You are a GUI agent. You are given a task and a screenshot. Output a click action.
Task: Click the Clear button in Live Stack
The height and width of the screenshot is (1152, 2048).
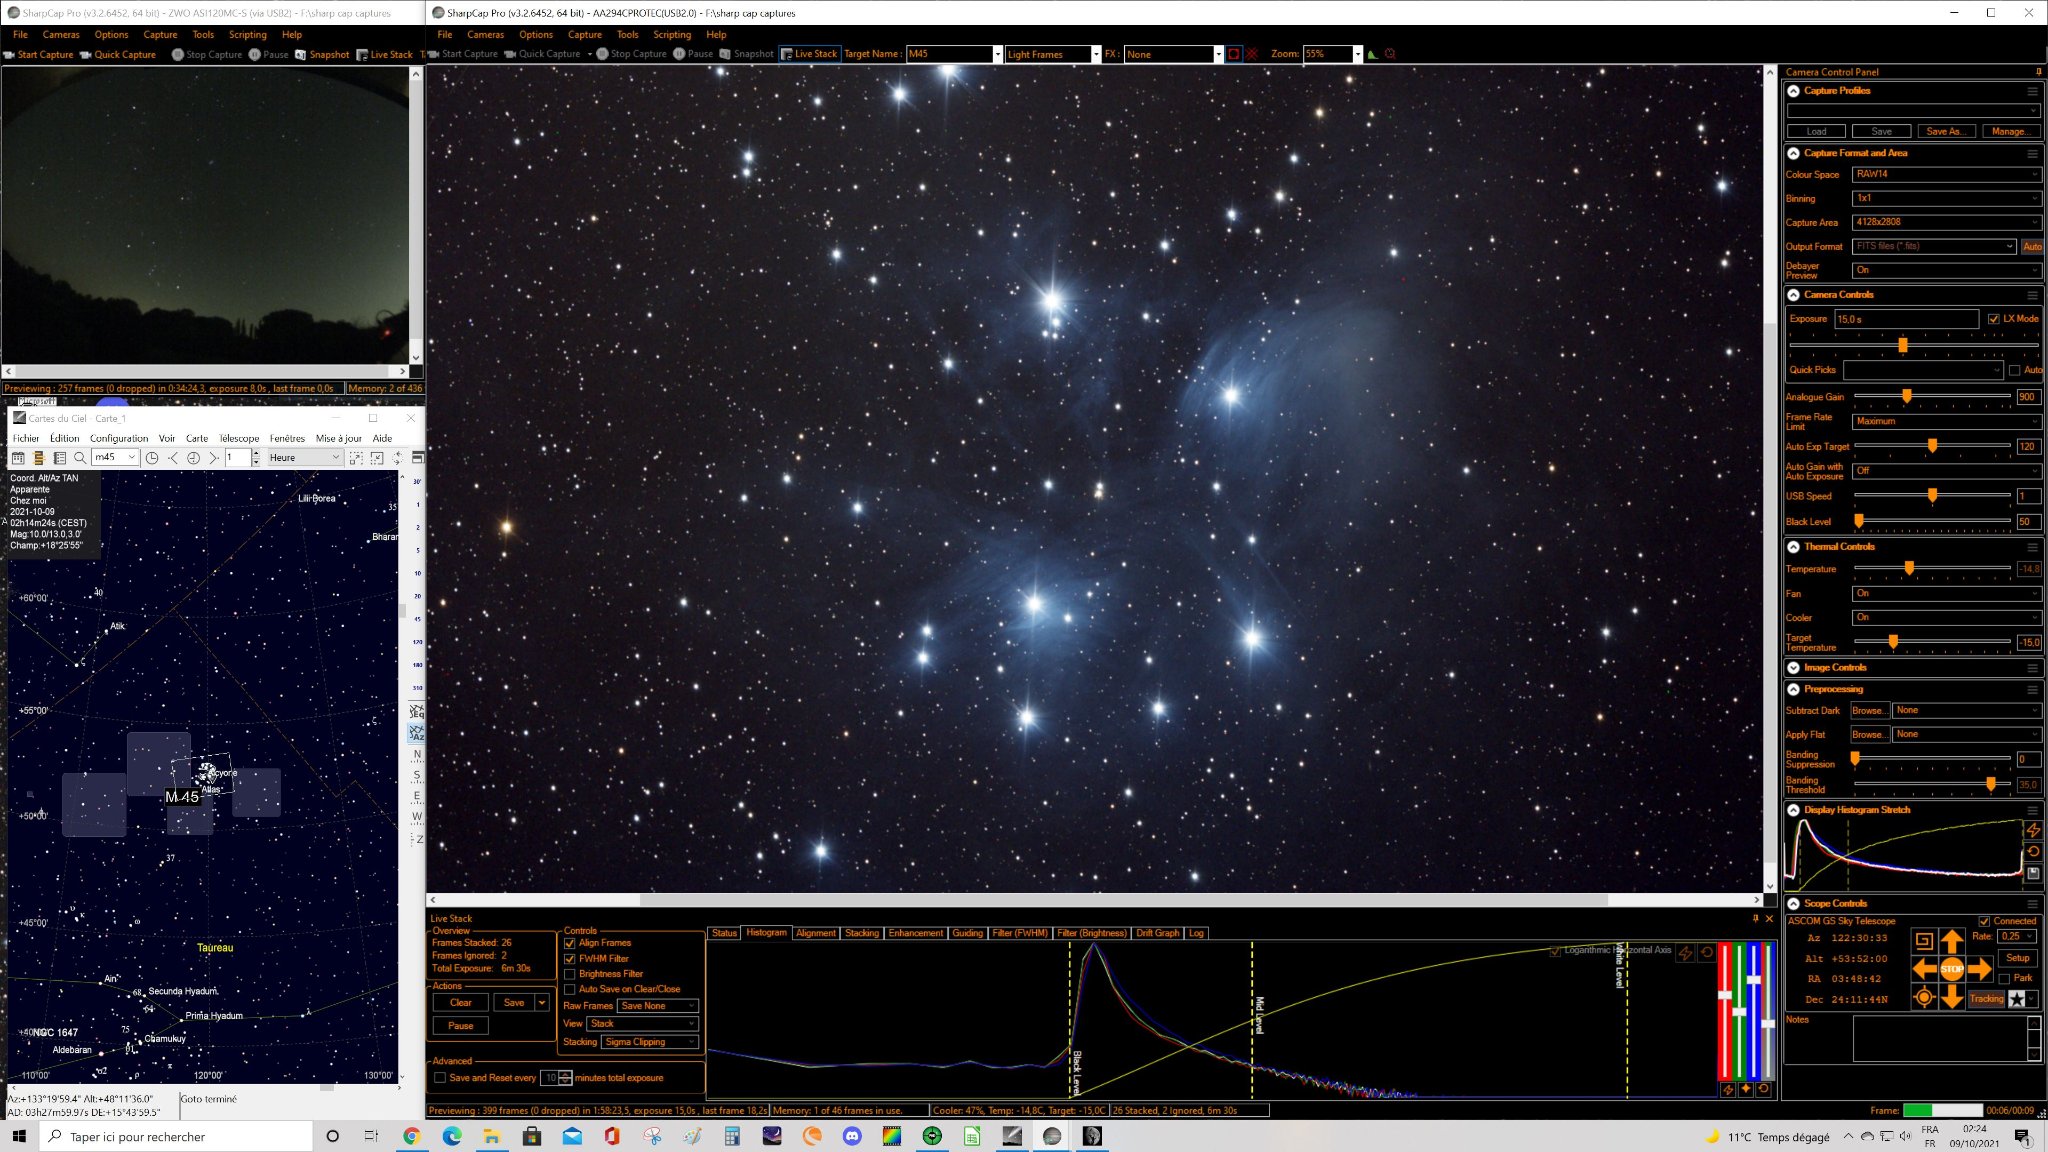(x=461, y=1003)
